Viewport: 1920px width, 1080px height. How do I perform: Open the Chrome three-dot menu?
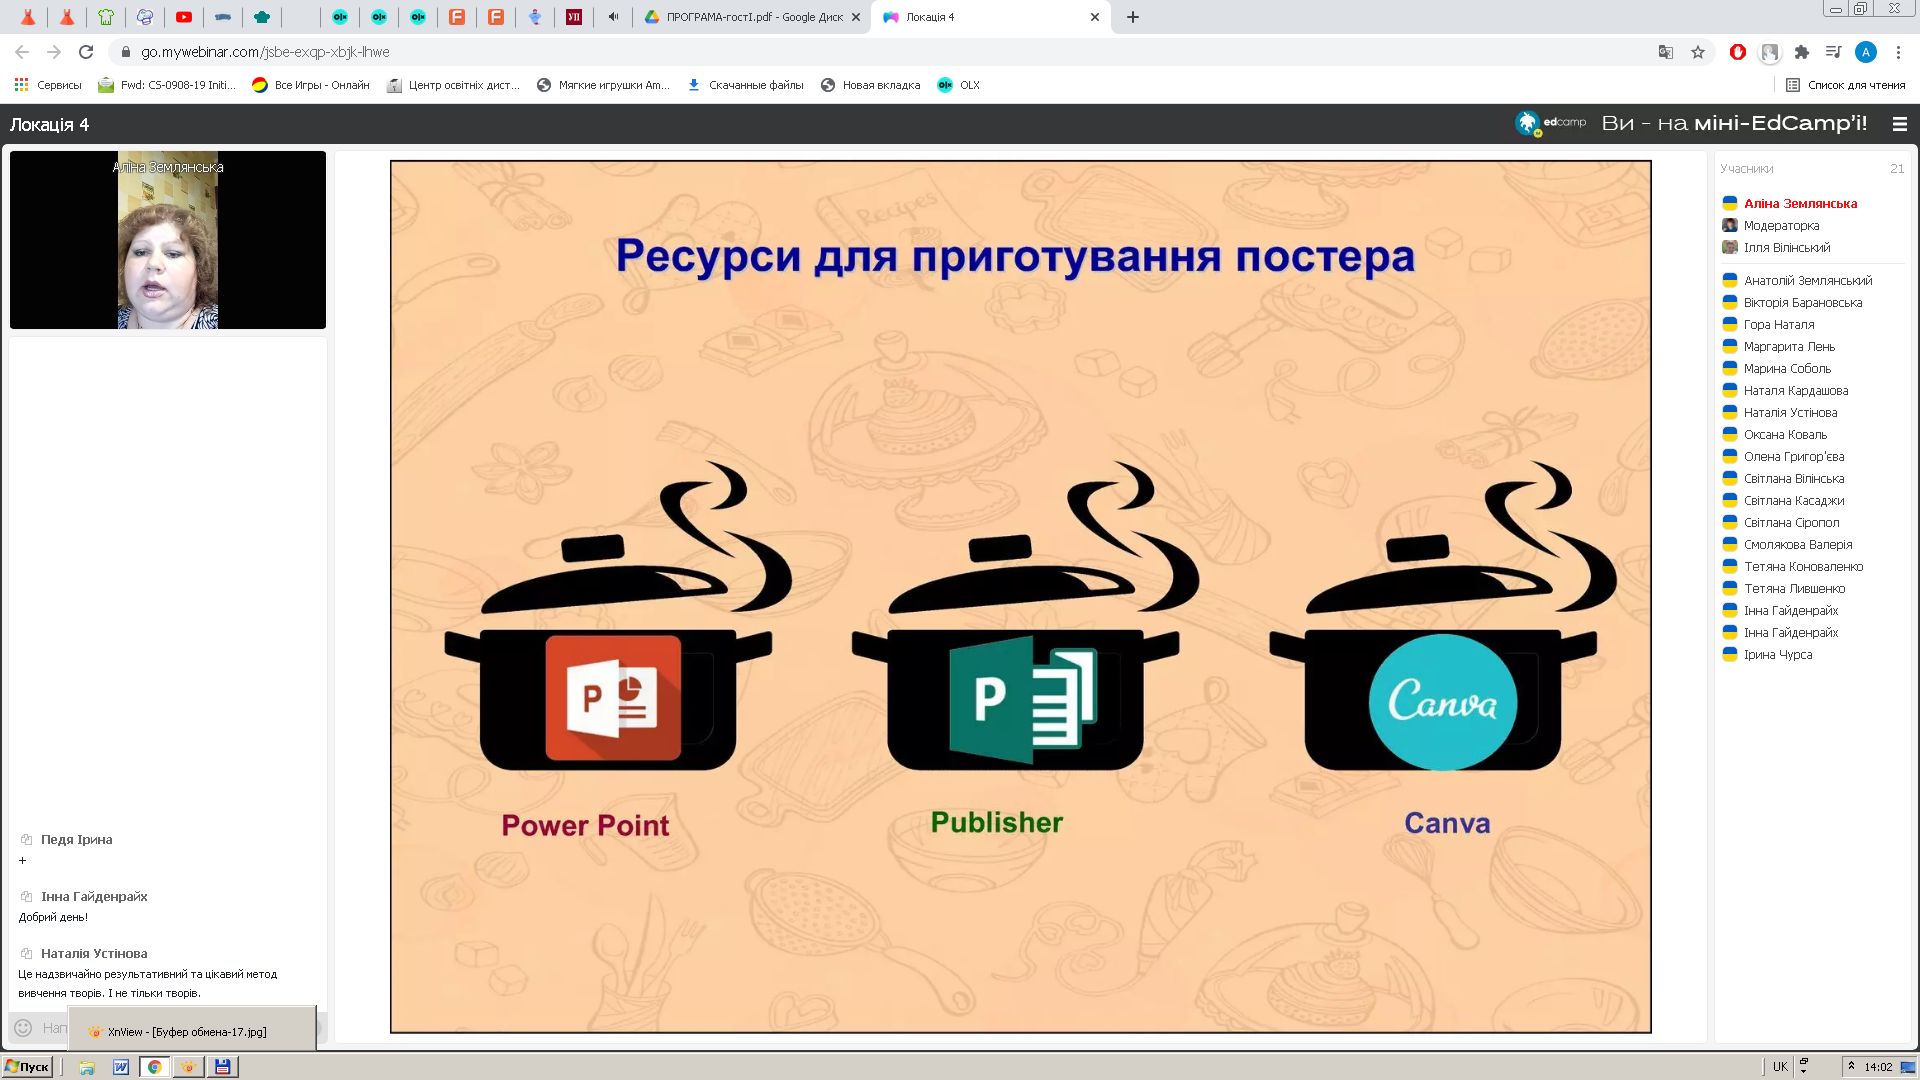(1898, 52)
